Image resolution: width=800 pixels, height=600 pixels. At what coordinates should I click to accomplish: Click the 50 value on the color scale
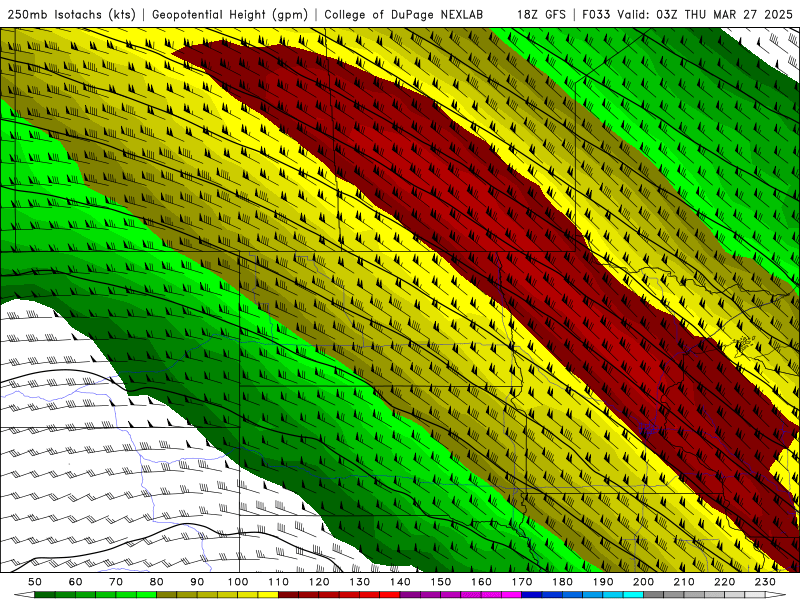(x=35, y=582)
